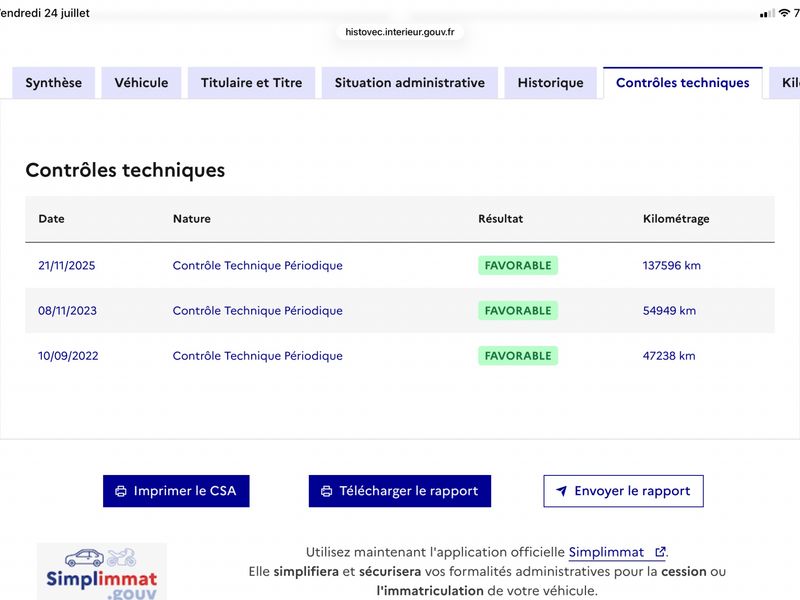Click the Nature column header

click(192, 219)
